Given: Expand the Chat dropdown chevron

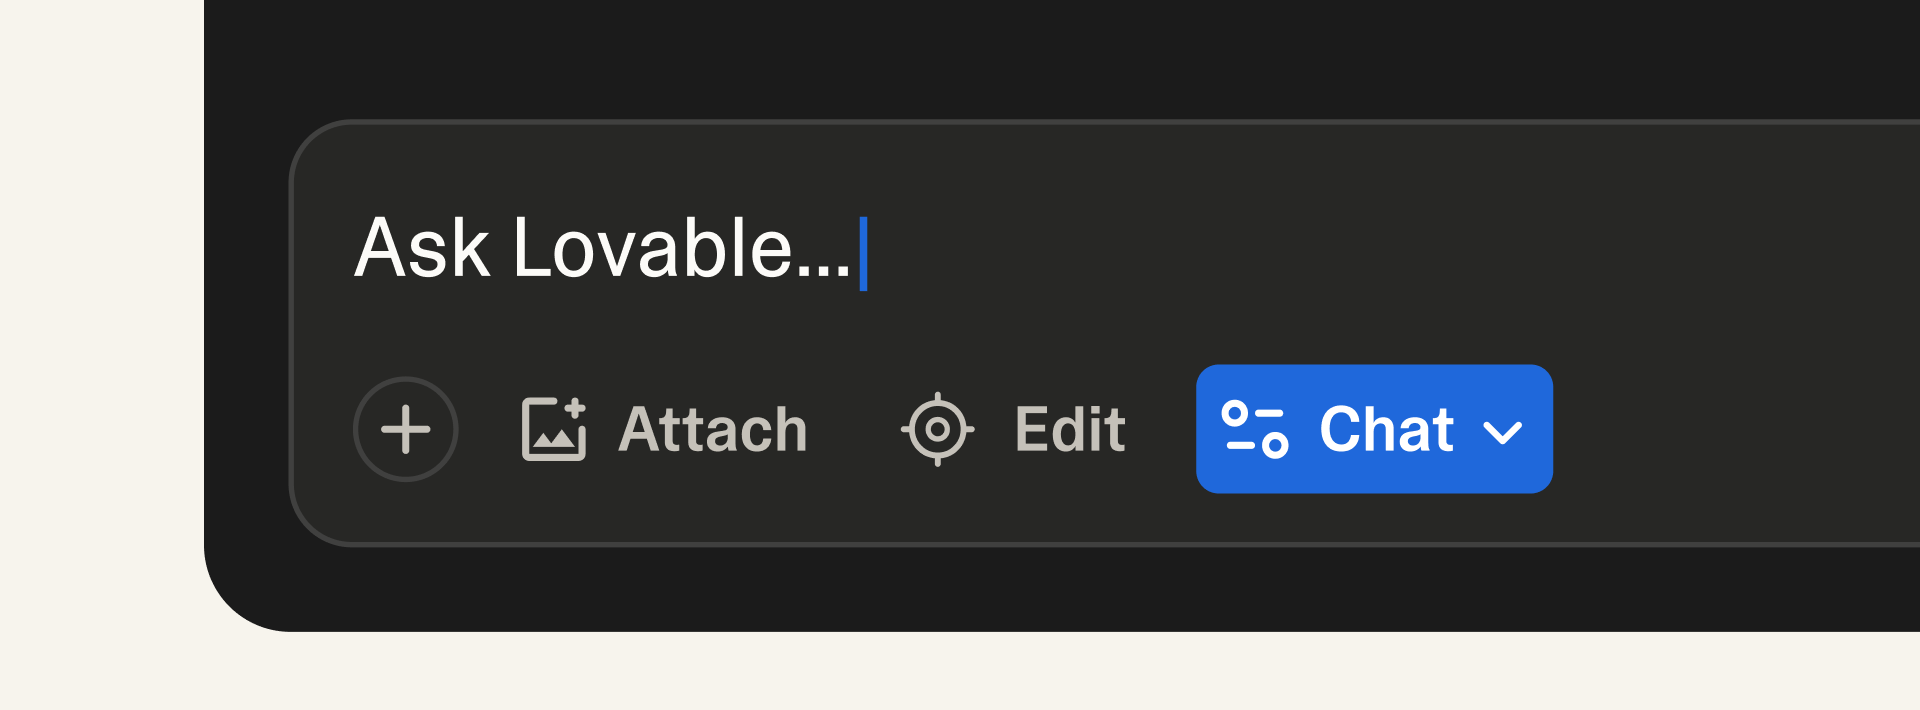Looking at the screenshot, I should [1502, 431].
